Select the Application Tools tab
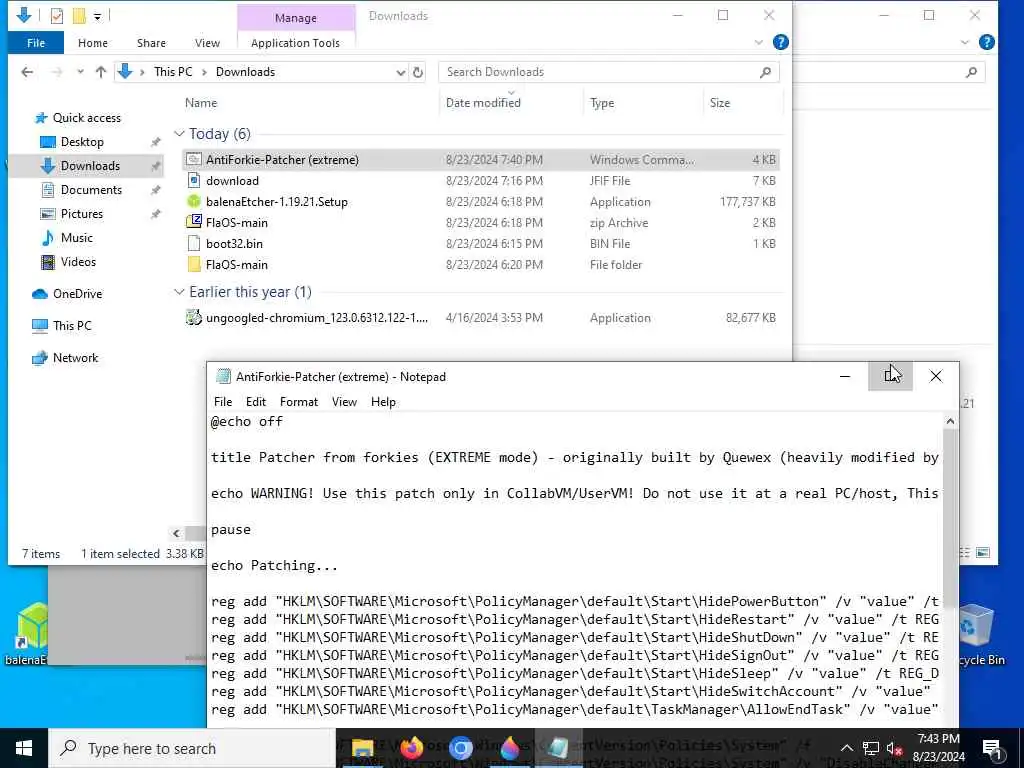Image resolution: width=1024 pixels, height=768 pixels. point(295,43)
